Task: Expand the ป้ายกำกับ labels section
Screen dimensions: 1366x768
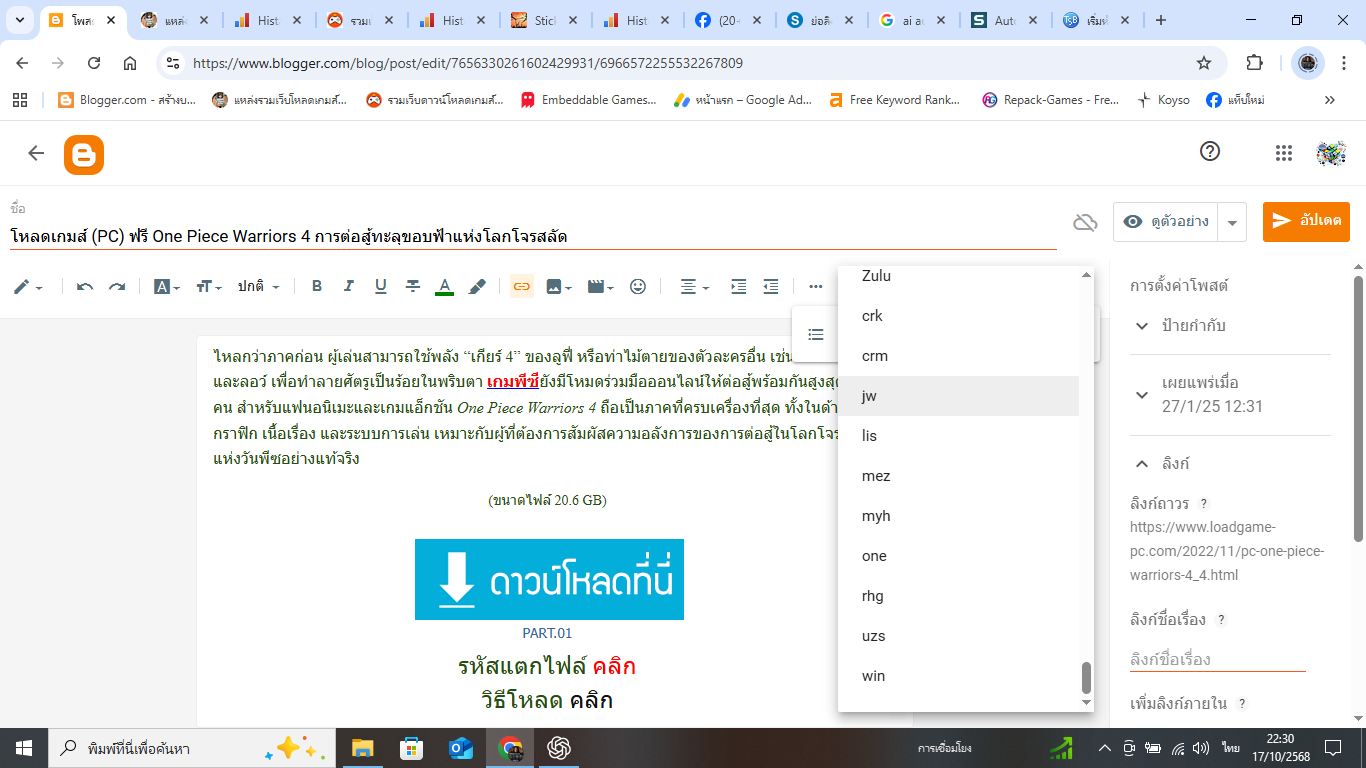Action: pos(1142,326)
